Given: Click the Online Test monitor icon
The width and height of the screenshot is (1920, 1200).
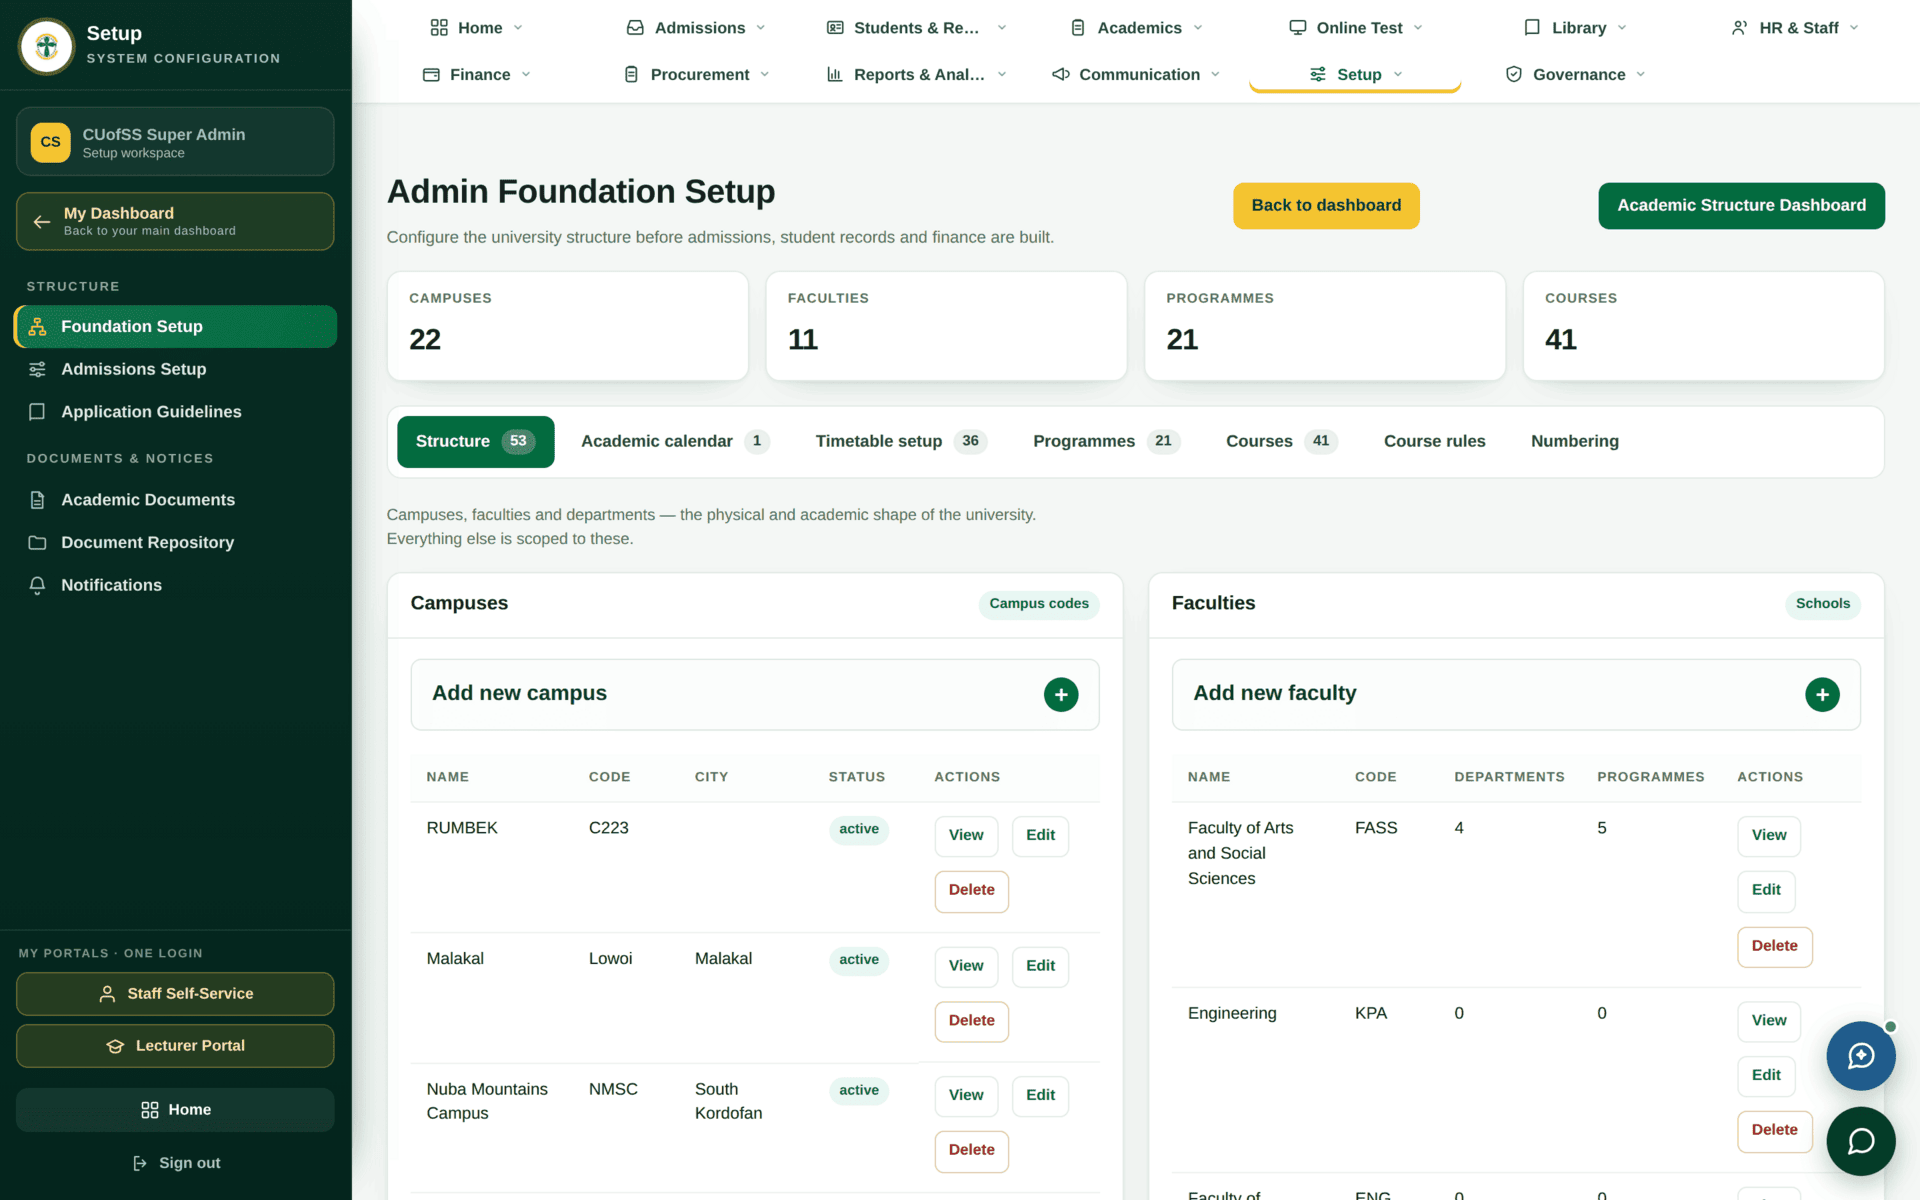Looking at the screenshot, I should (x=1298, y=28).
